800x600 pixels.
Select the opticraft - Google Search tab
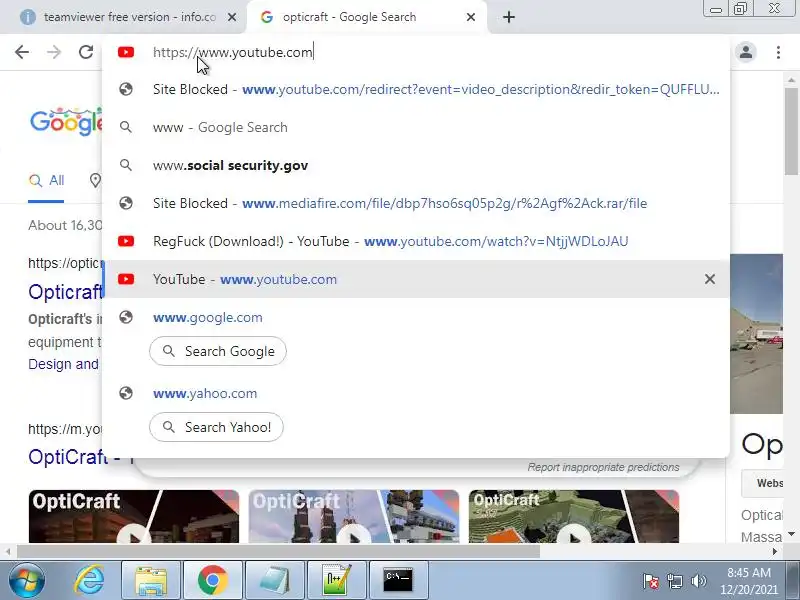click(366, 17)
